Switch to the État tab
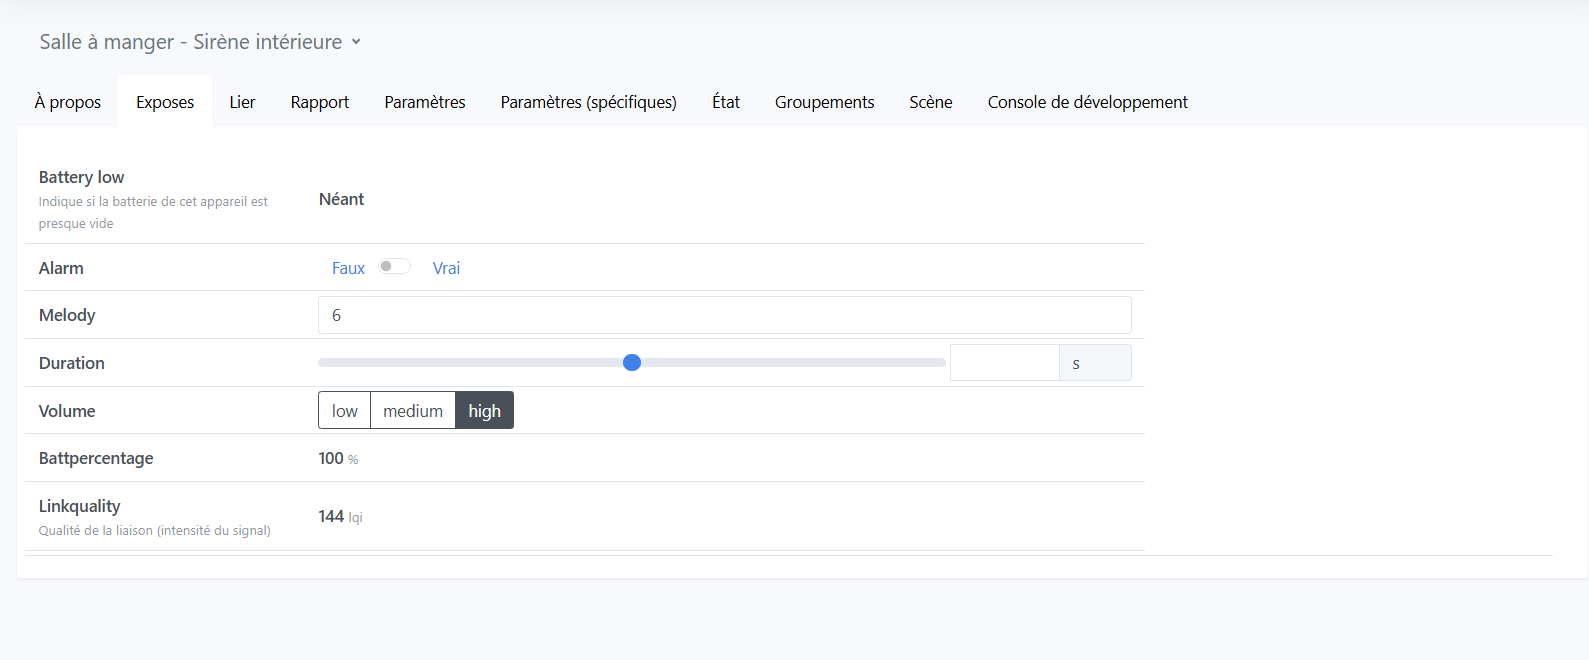1589x660 pixels. (x=726, y=102)
